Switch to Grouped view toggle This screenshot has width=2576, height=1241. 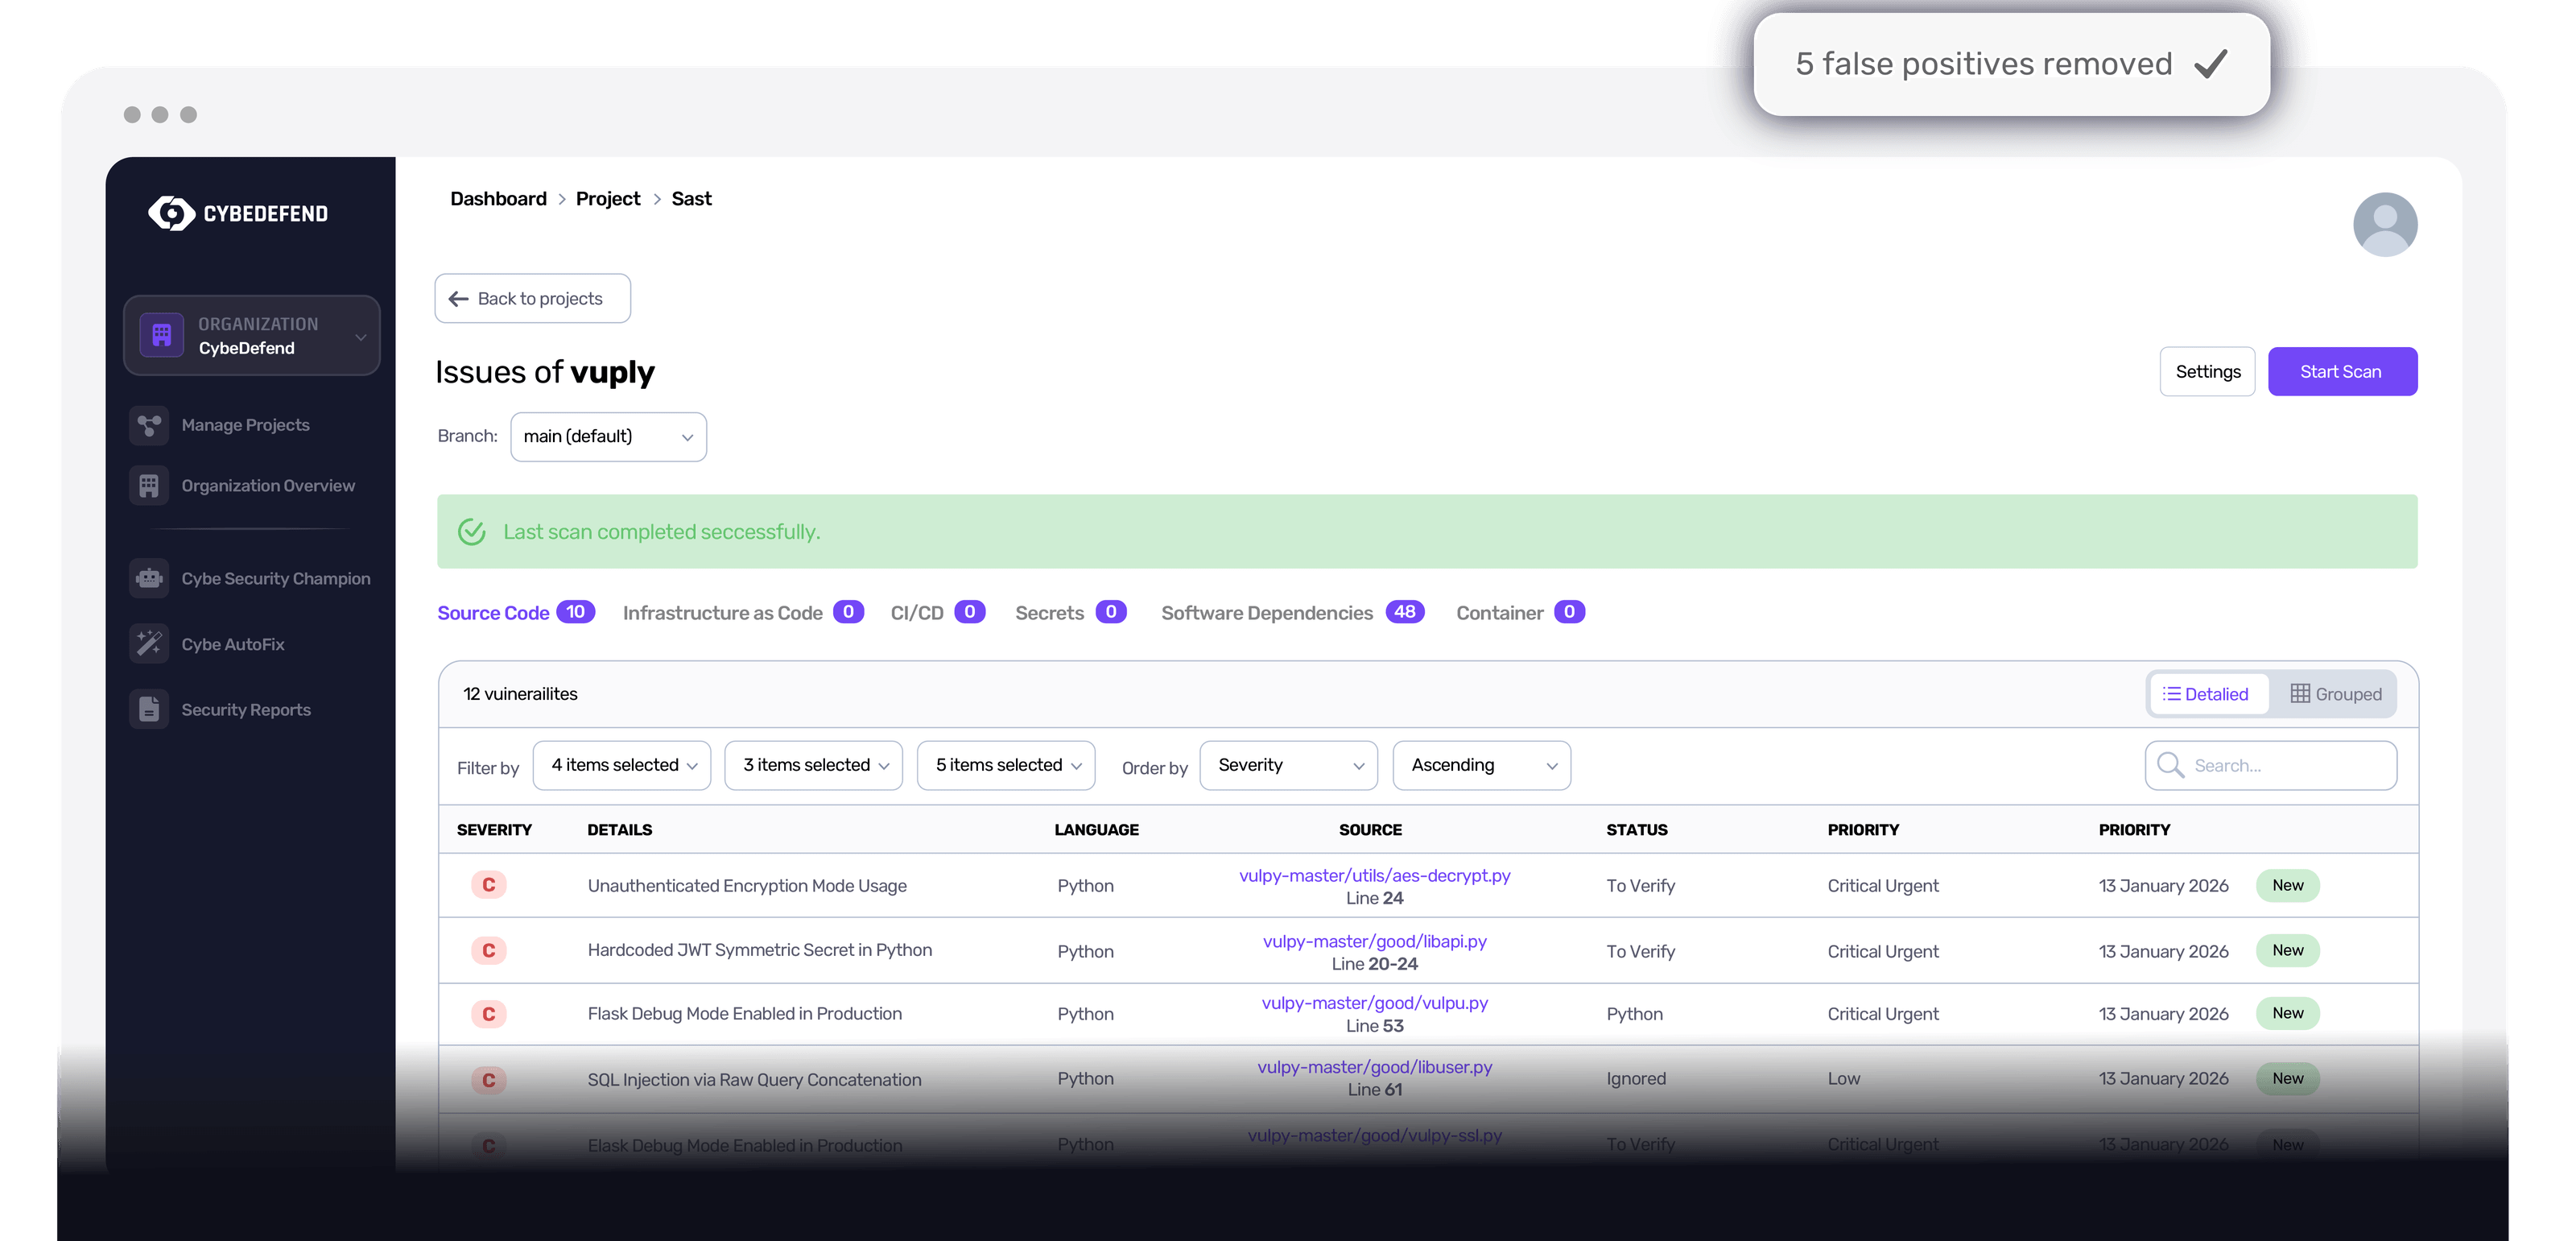tap(2335, 694)
